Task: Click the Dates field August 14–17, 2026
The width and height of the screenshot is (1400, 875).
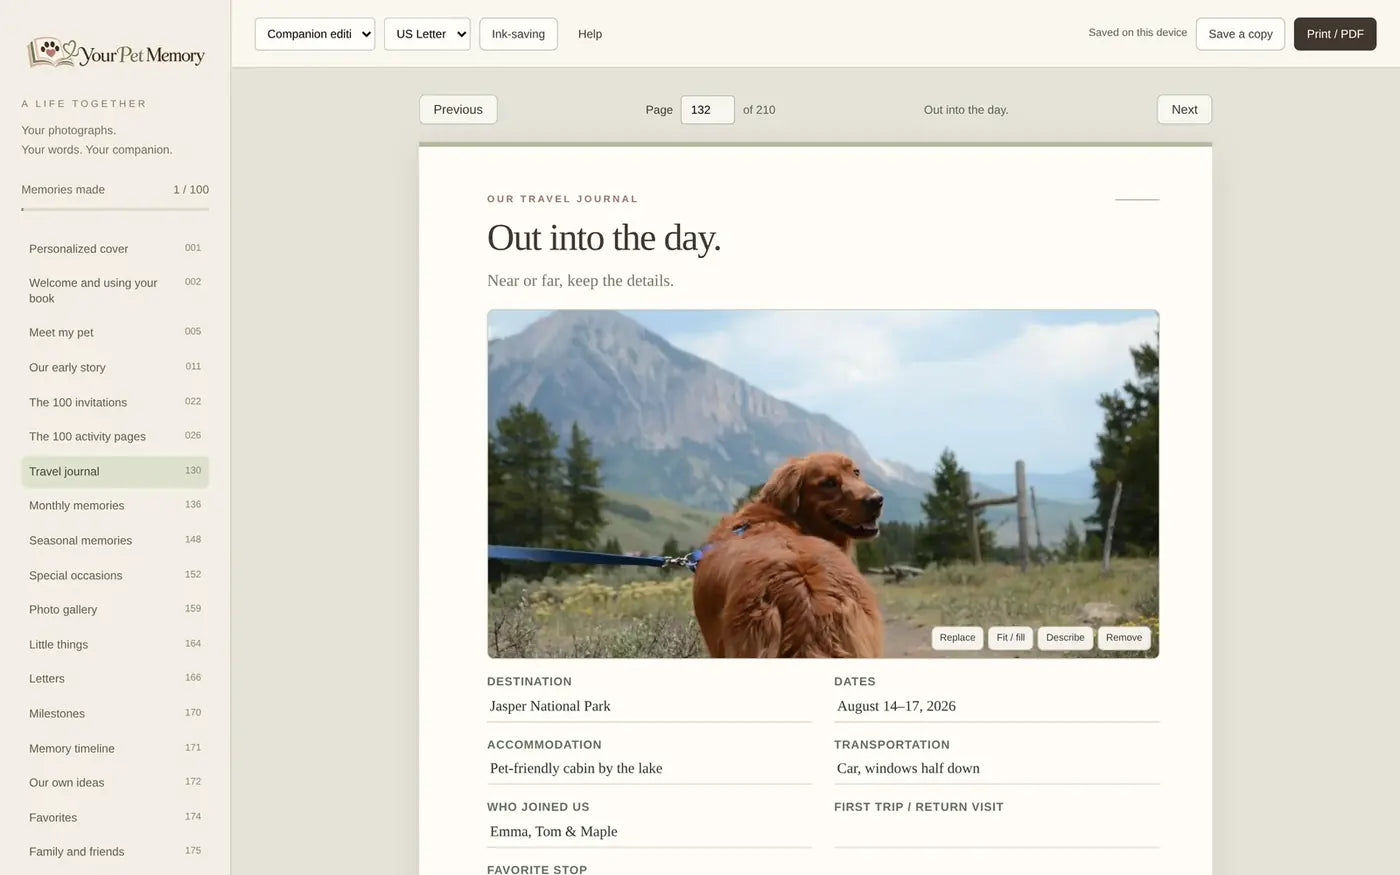Action: click(997, 706)
